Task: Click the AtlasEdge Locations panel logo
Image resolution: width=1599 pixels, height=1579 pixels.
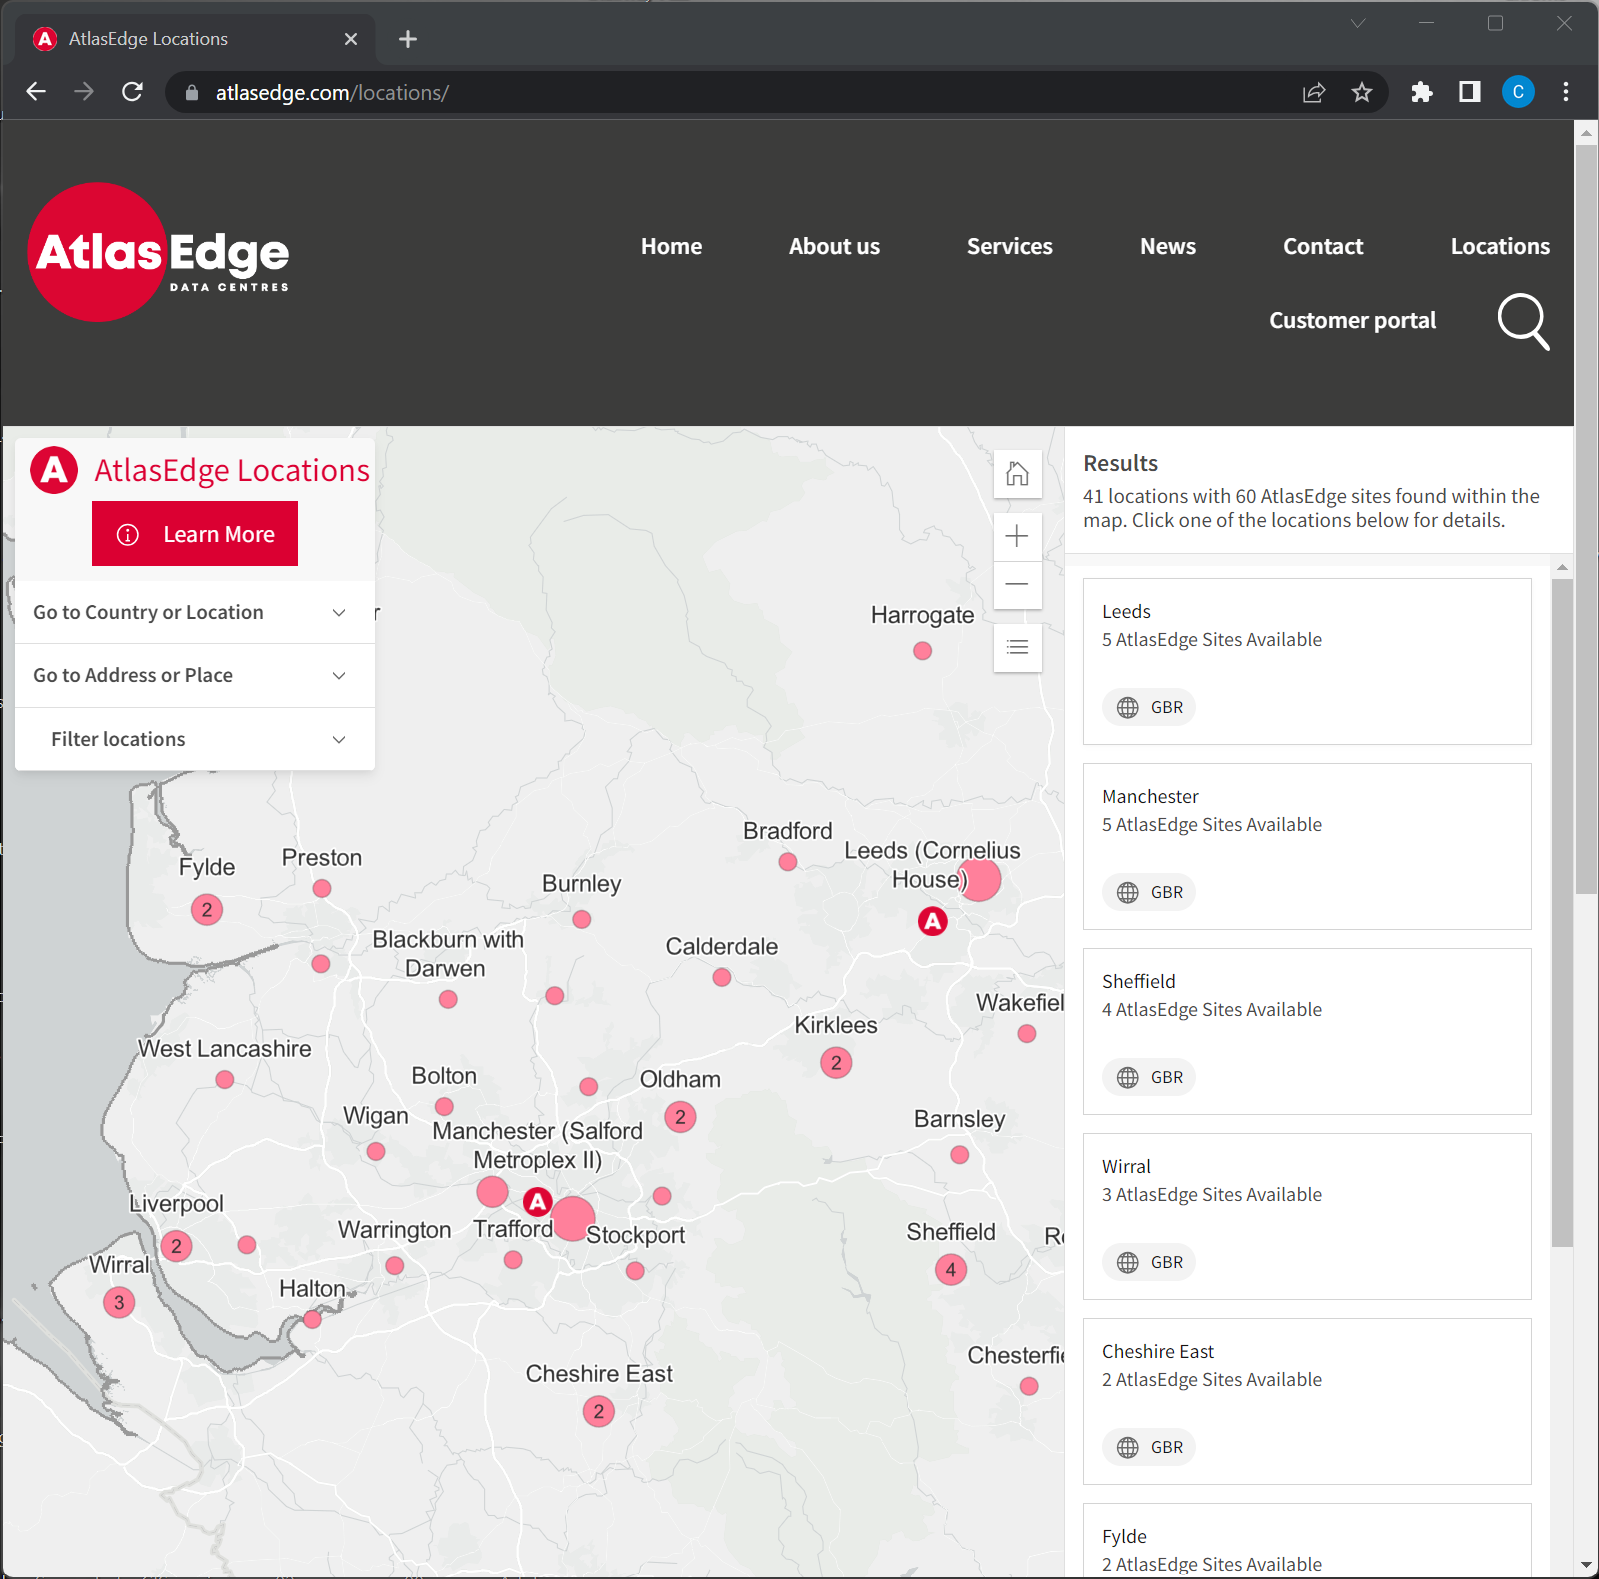Action: point(54,470)
